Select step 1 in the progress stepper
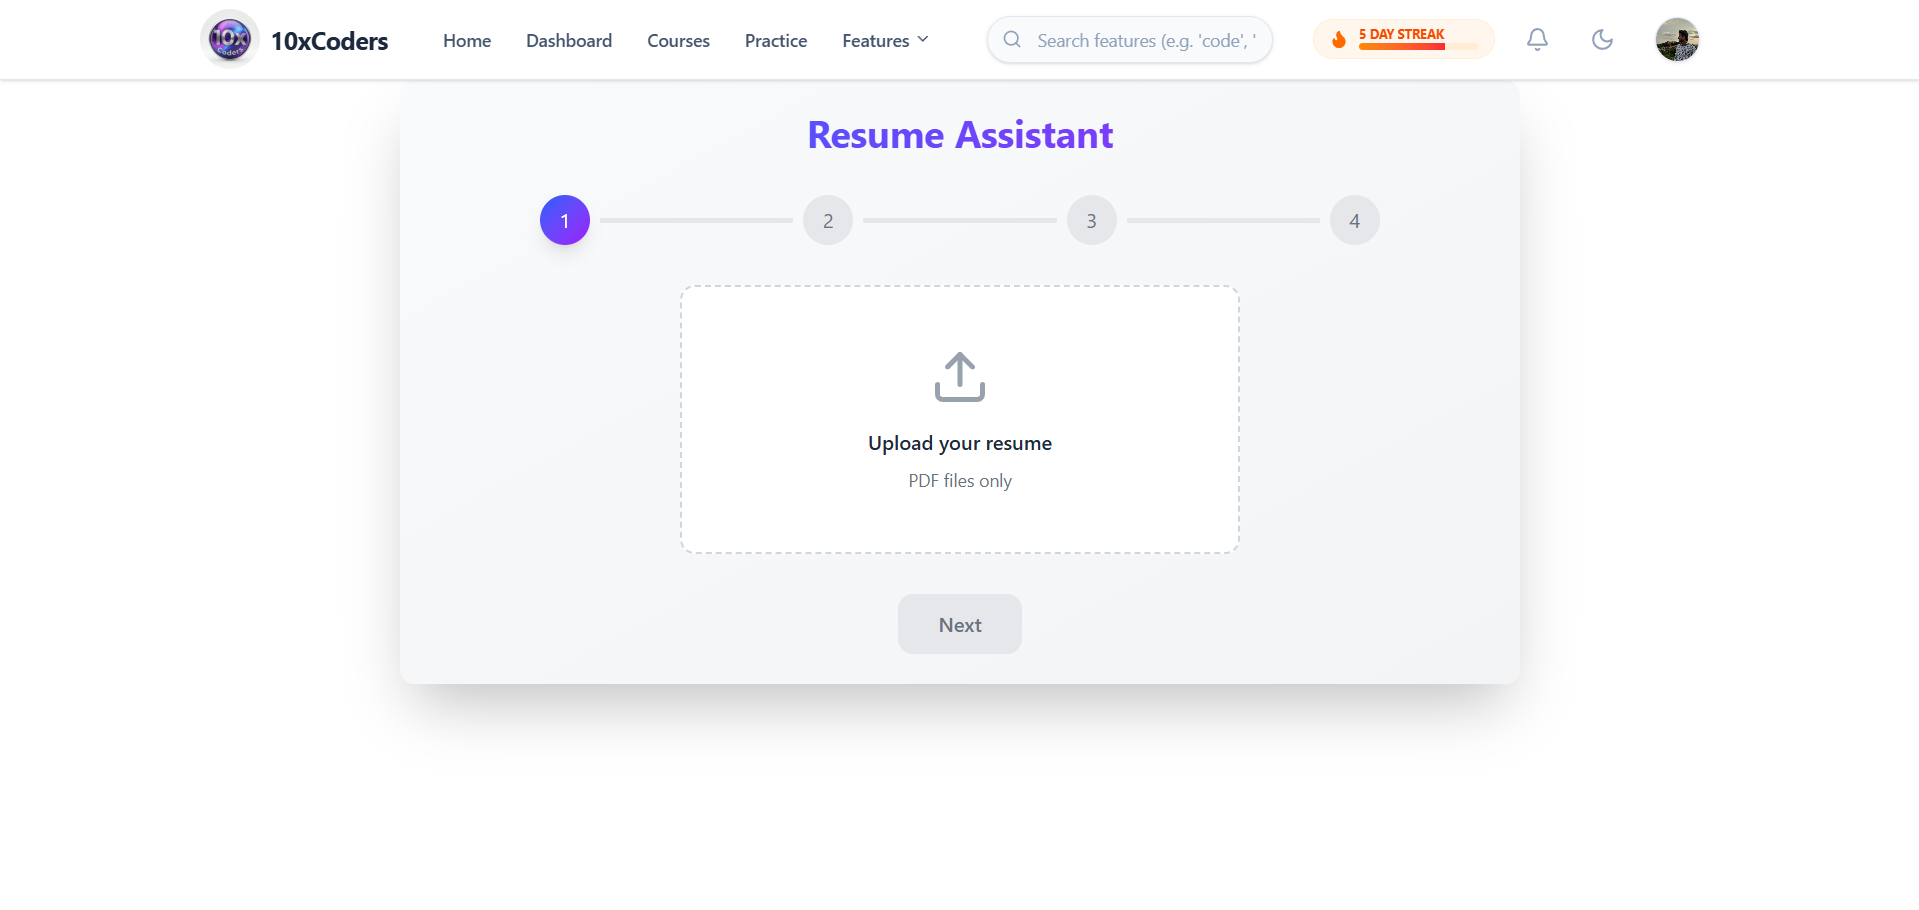This screenshot has height=910, width=1919. point(565,220)
